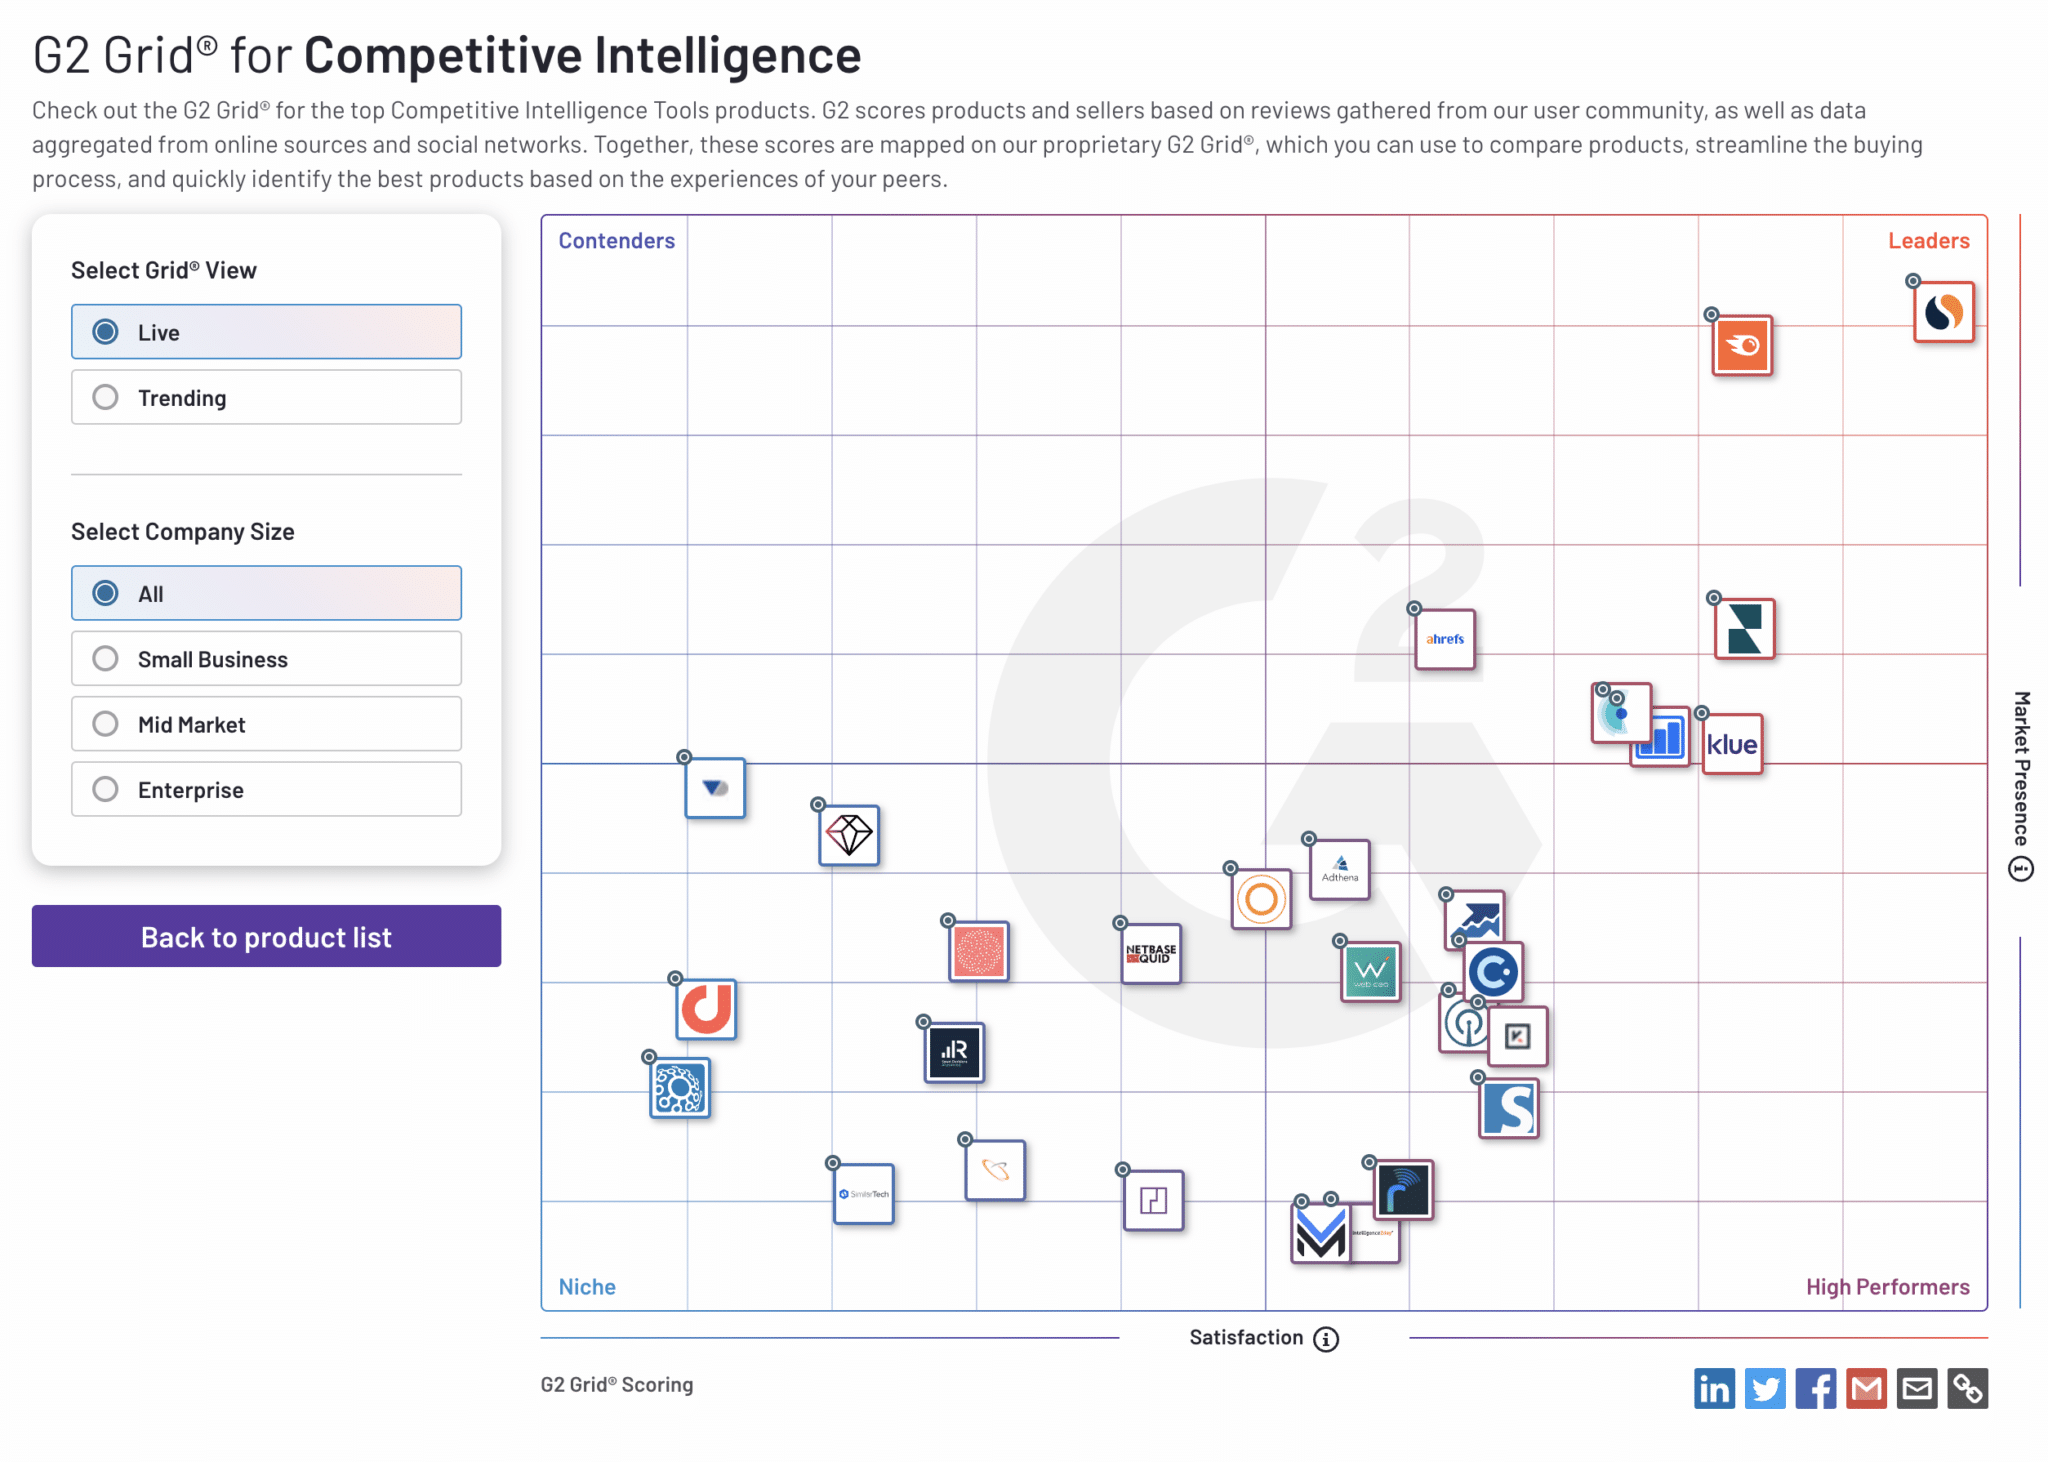The image size is (2048, 1462).
Task: Click the Twitter share icon
Action: pos(1765,1389)
